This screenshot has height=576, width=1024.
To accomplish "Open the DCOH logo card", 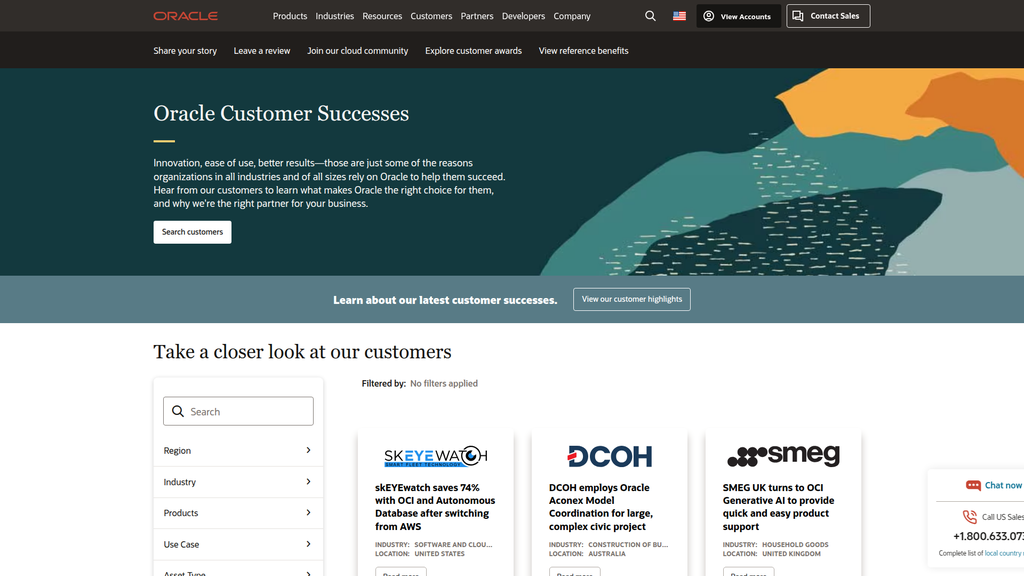I will [x=609, y=456].
